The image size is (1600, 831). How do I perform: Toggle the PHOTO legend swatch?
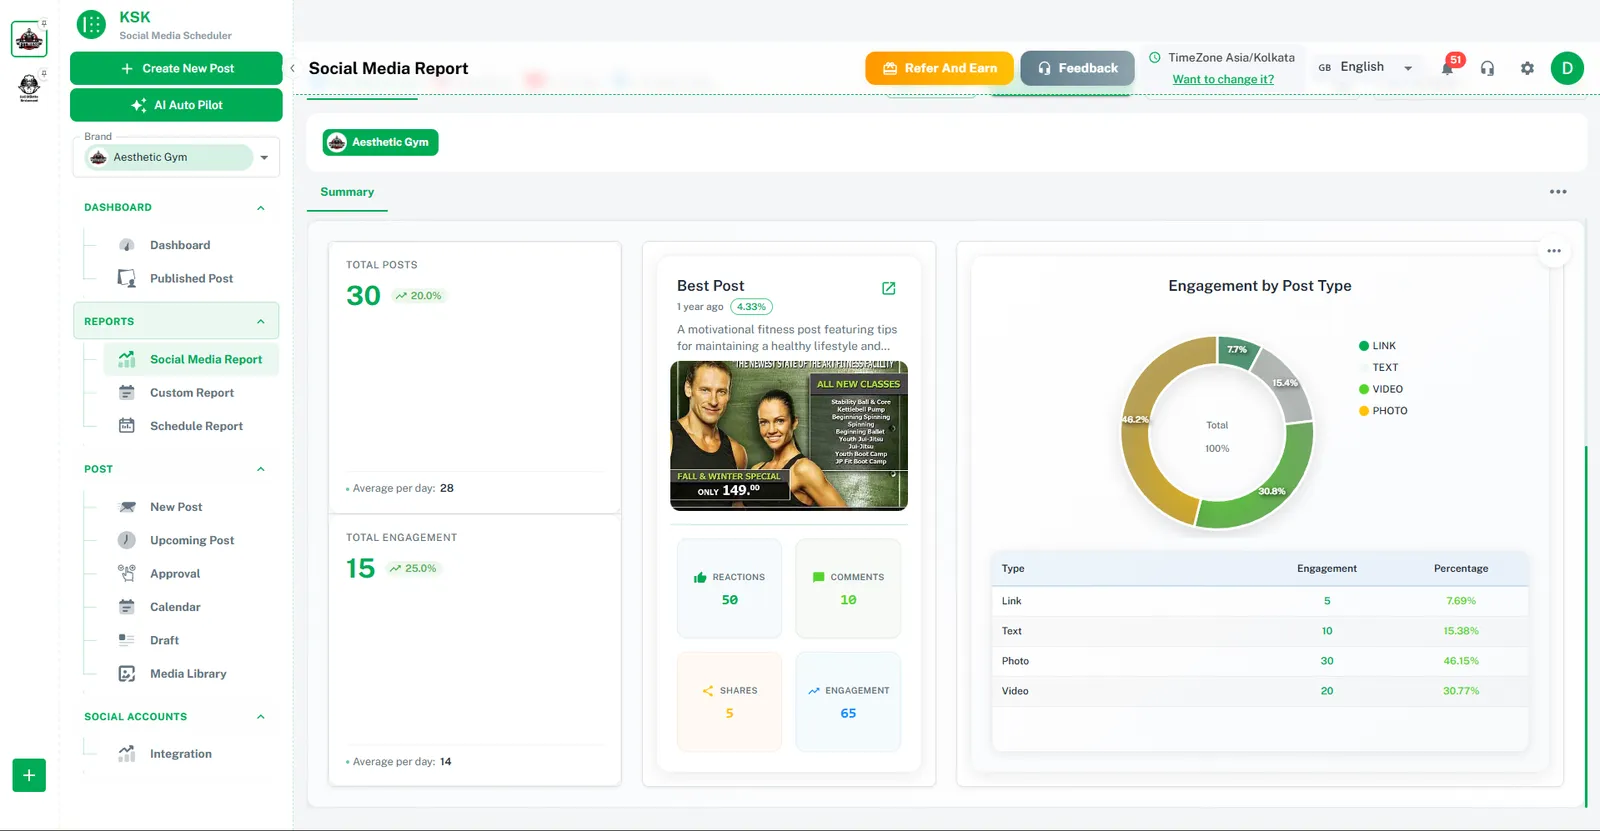point(1364,411)
